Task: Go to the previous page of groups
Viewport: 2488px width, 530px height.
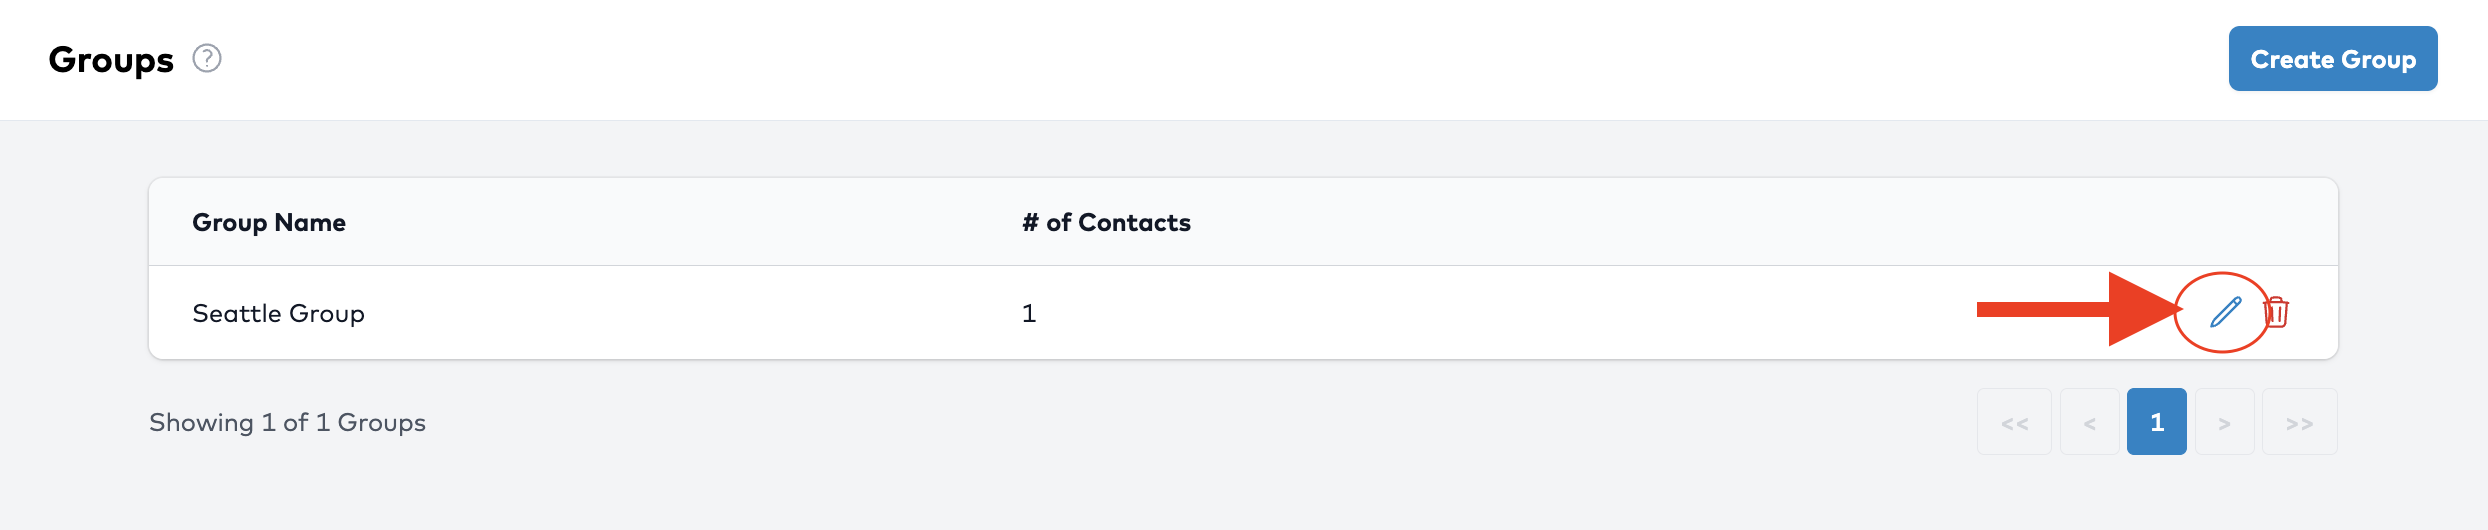Action: tap(2089, 422)
